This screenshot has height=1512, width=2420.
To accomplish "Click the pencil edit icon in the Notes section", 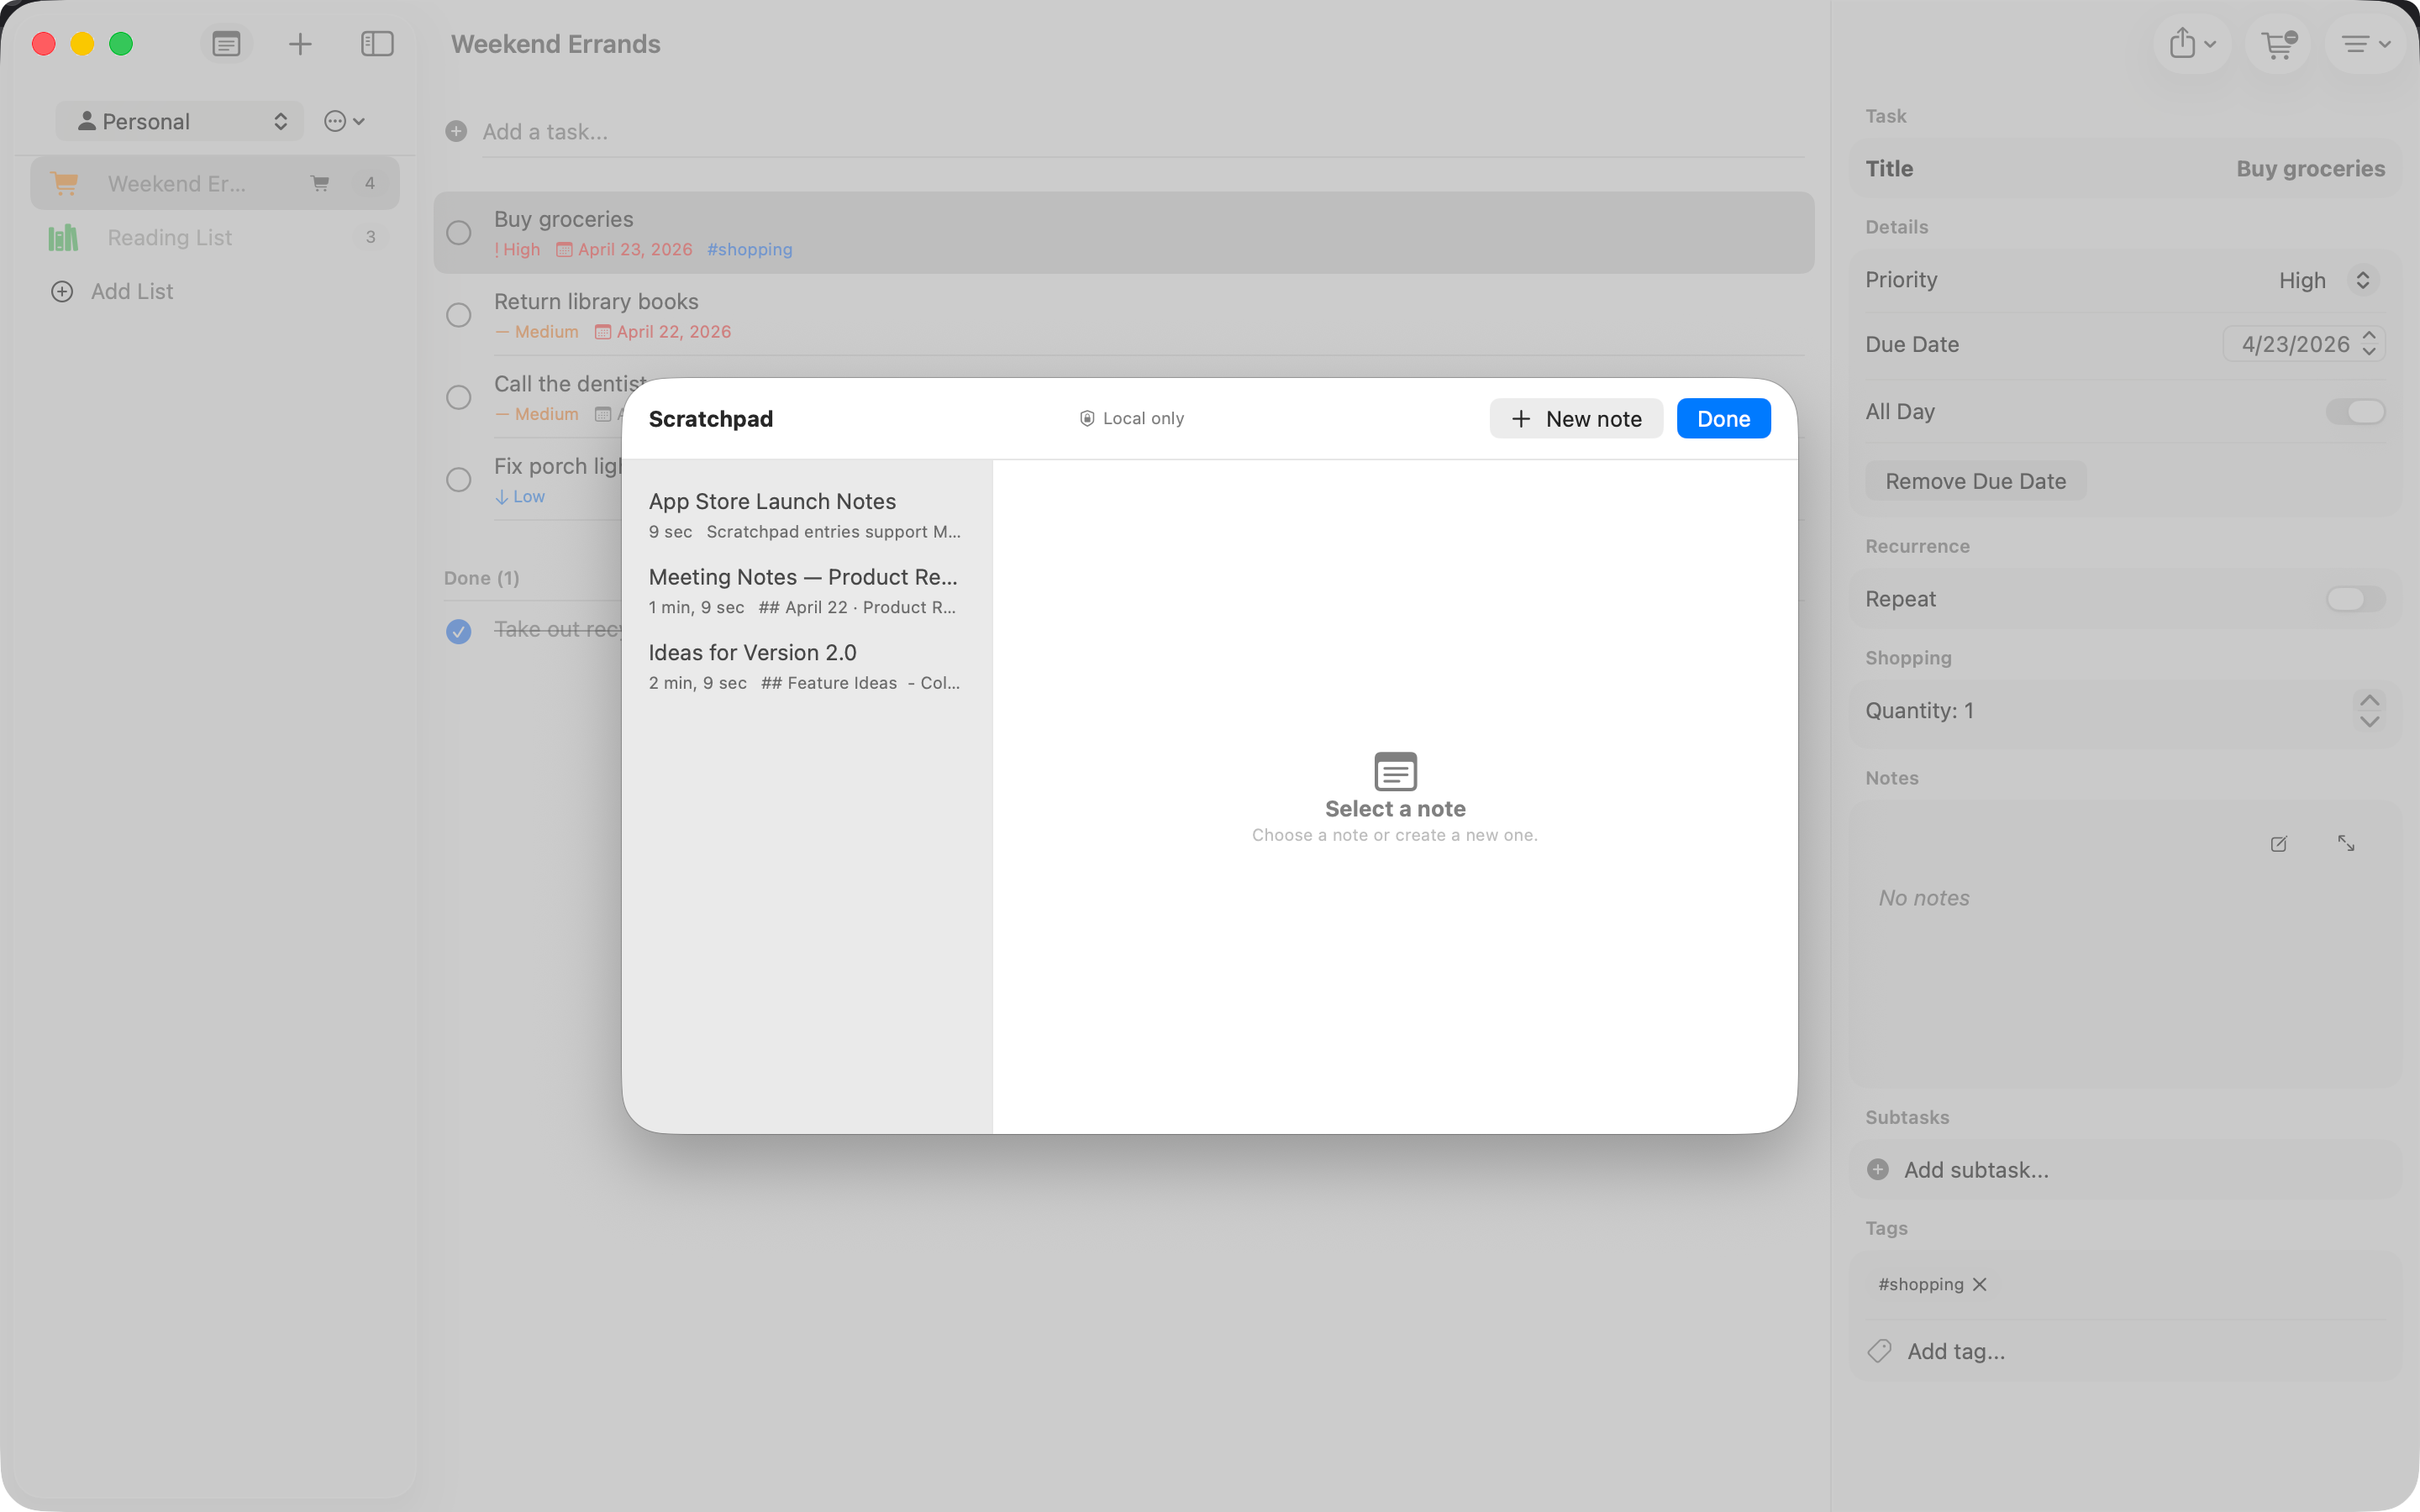I will (x=2279, y=844).
